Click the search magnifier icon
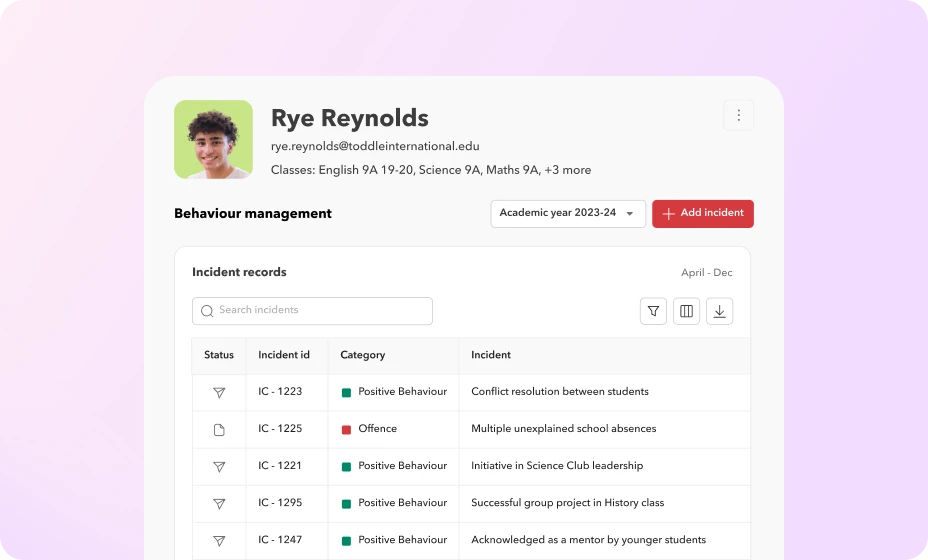The image size is (928, 560). click(207, 311)
